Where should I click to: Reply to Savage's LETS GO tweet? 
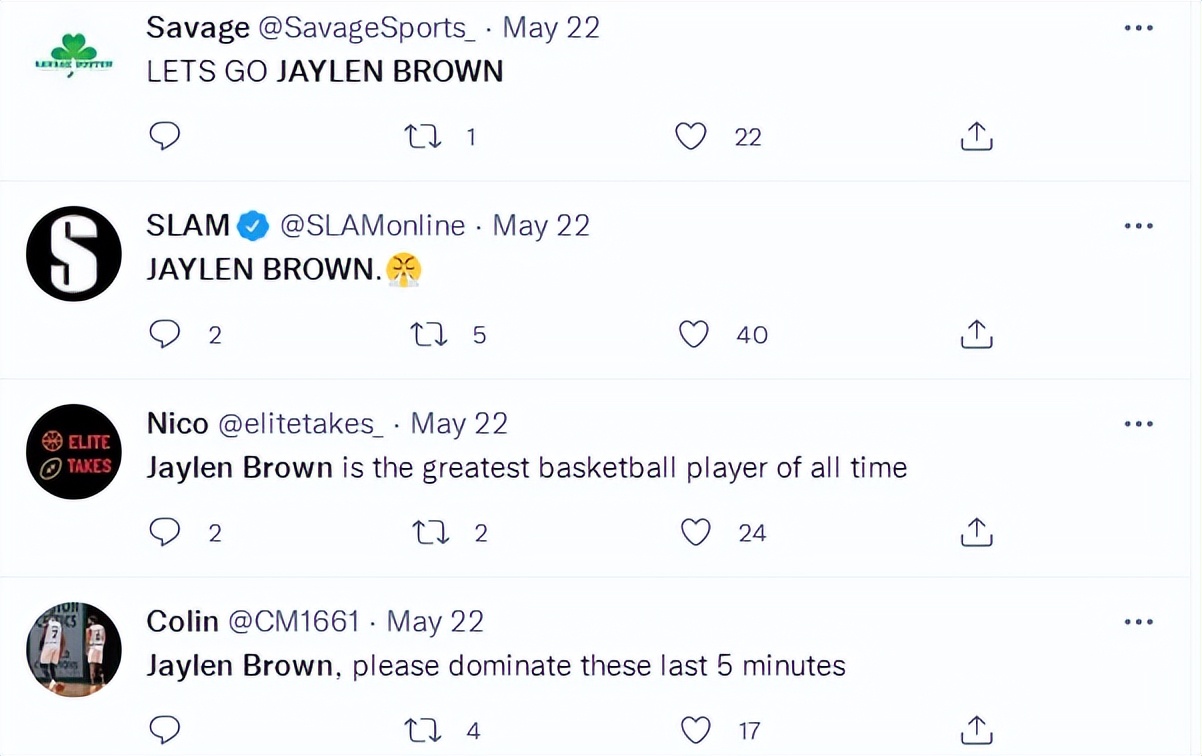(164, 136)
